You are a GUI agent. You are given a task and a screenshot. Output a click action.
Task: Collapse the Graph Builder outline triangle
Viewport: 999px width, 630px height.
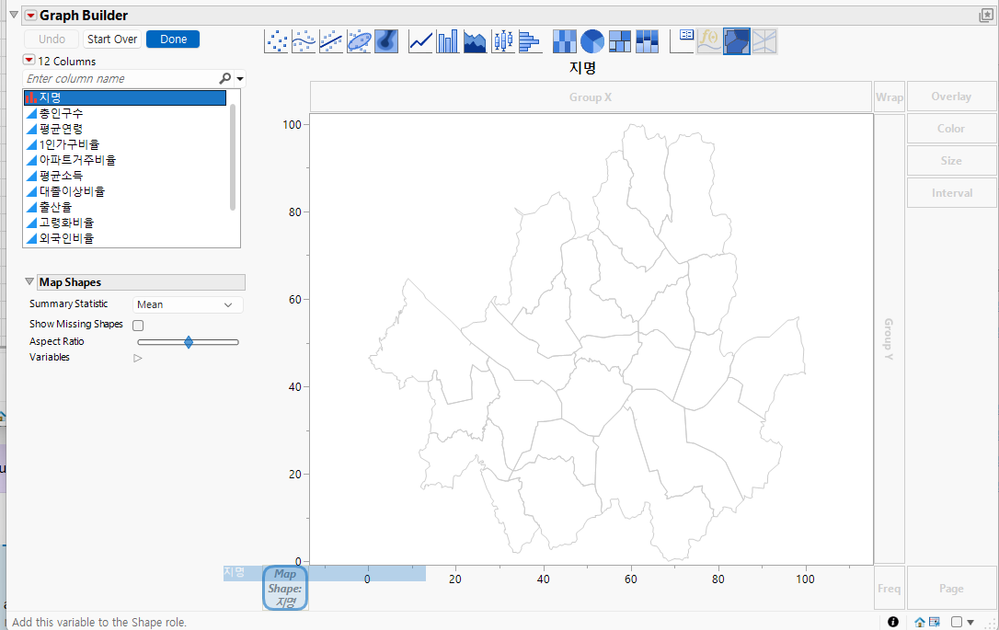tap(13, 14)
